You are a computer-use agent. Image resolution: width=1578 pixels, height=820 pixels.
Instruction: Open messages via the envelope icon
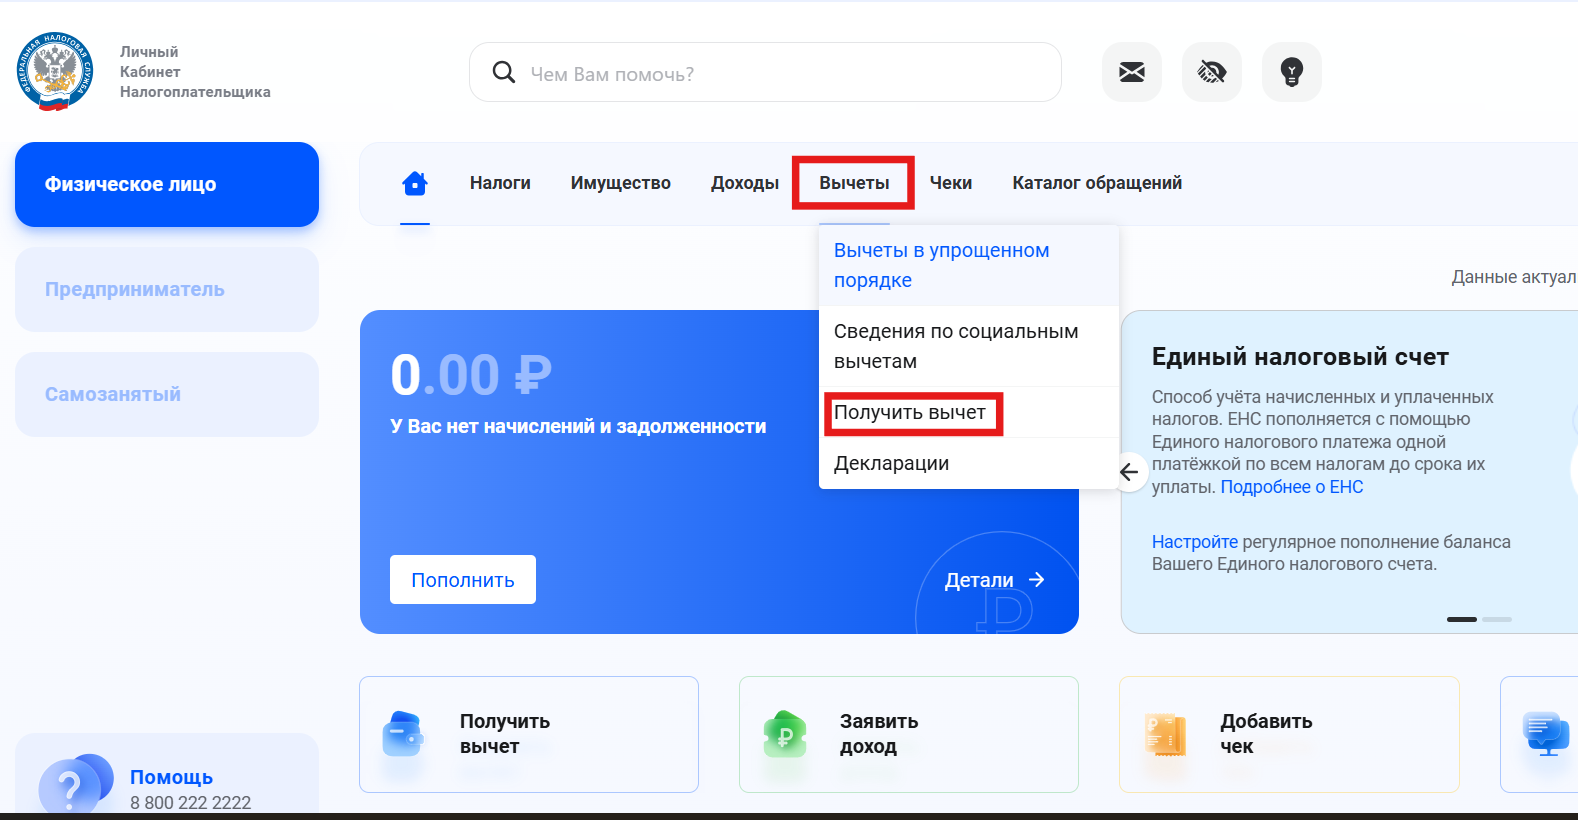[x=1131, y=72]
